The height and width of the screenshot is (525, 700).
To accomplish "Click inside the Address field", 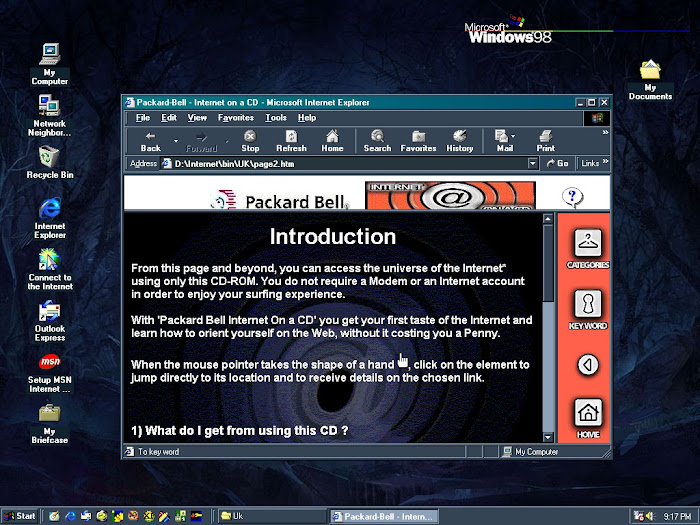I will [x=344, y=163].
